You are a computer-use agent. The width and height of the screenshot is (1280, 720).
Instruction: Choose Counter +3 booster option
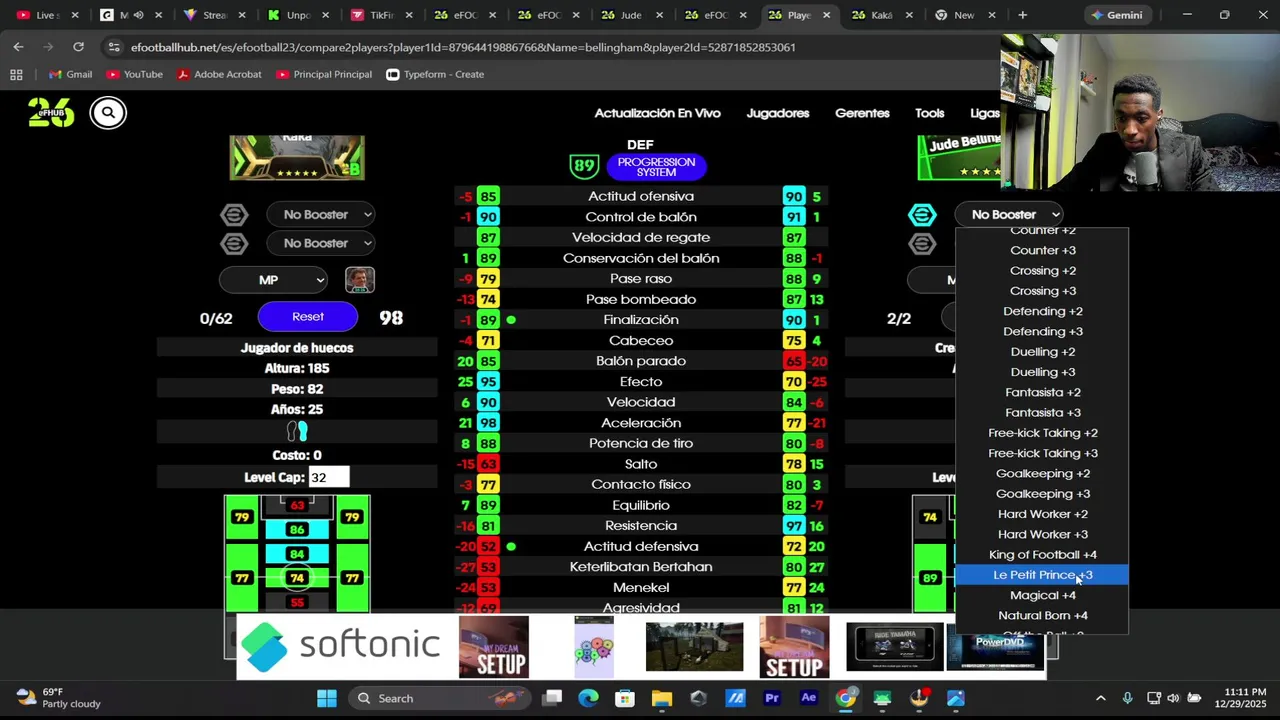click(1042, 250)
